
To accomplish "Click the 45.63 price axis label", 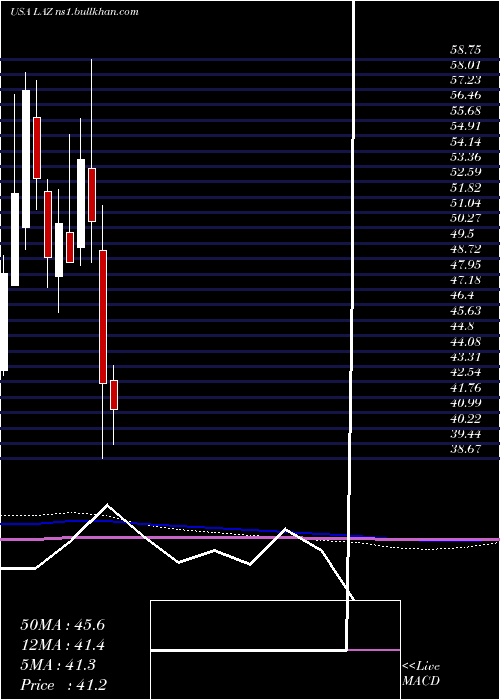I will pos(465,311).
